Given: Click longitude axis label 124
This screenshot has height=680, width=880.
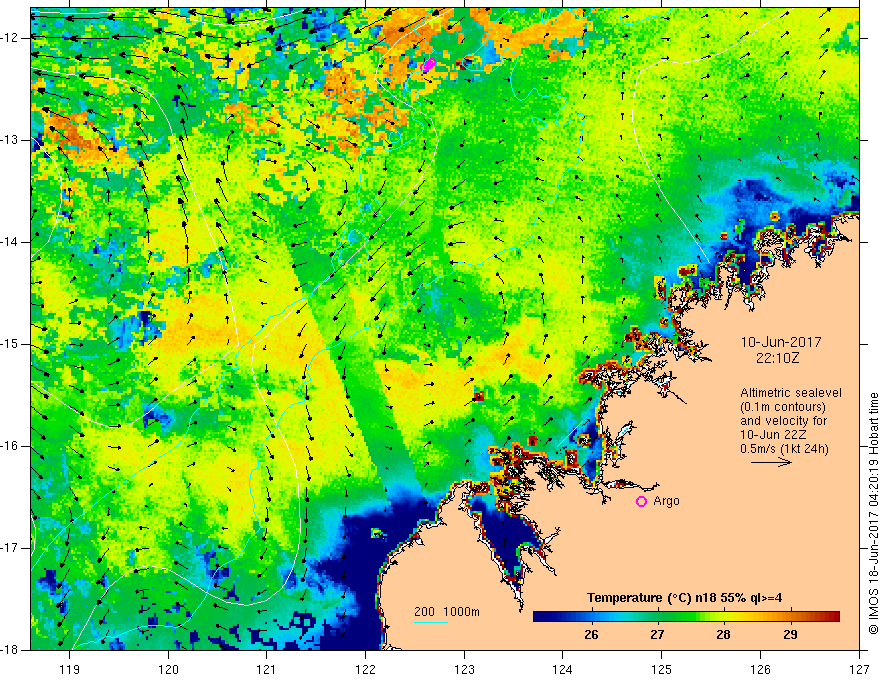Looking at the screenshot, I should 563,669.
